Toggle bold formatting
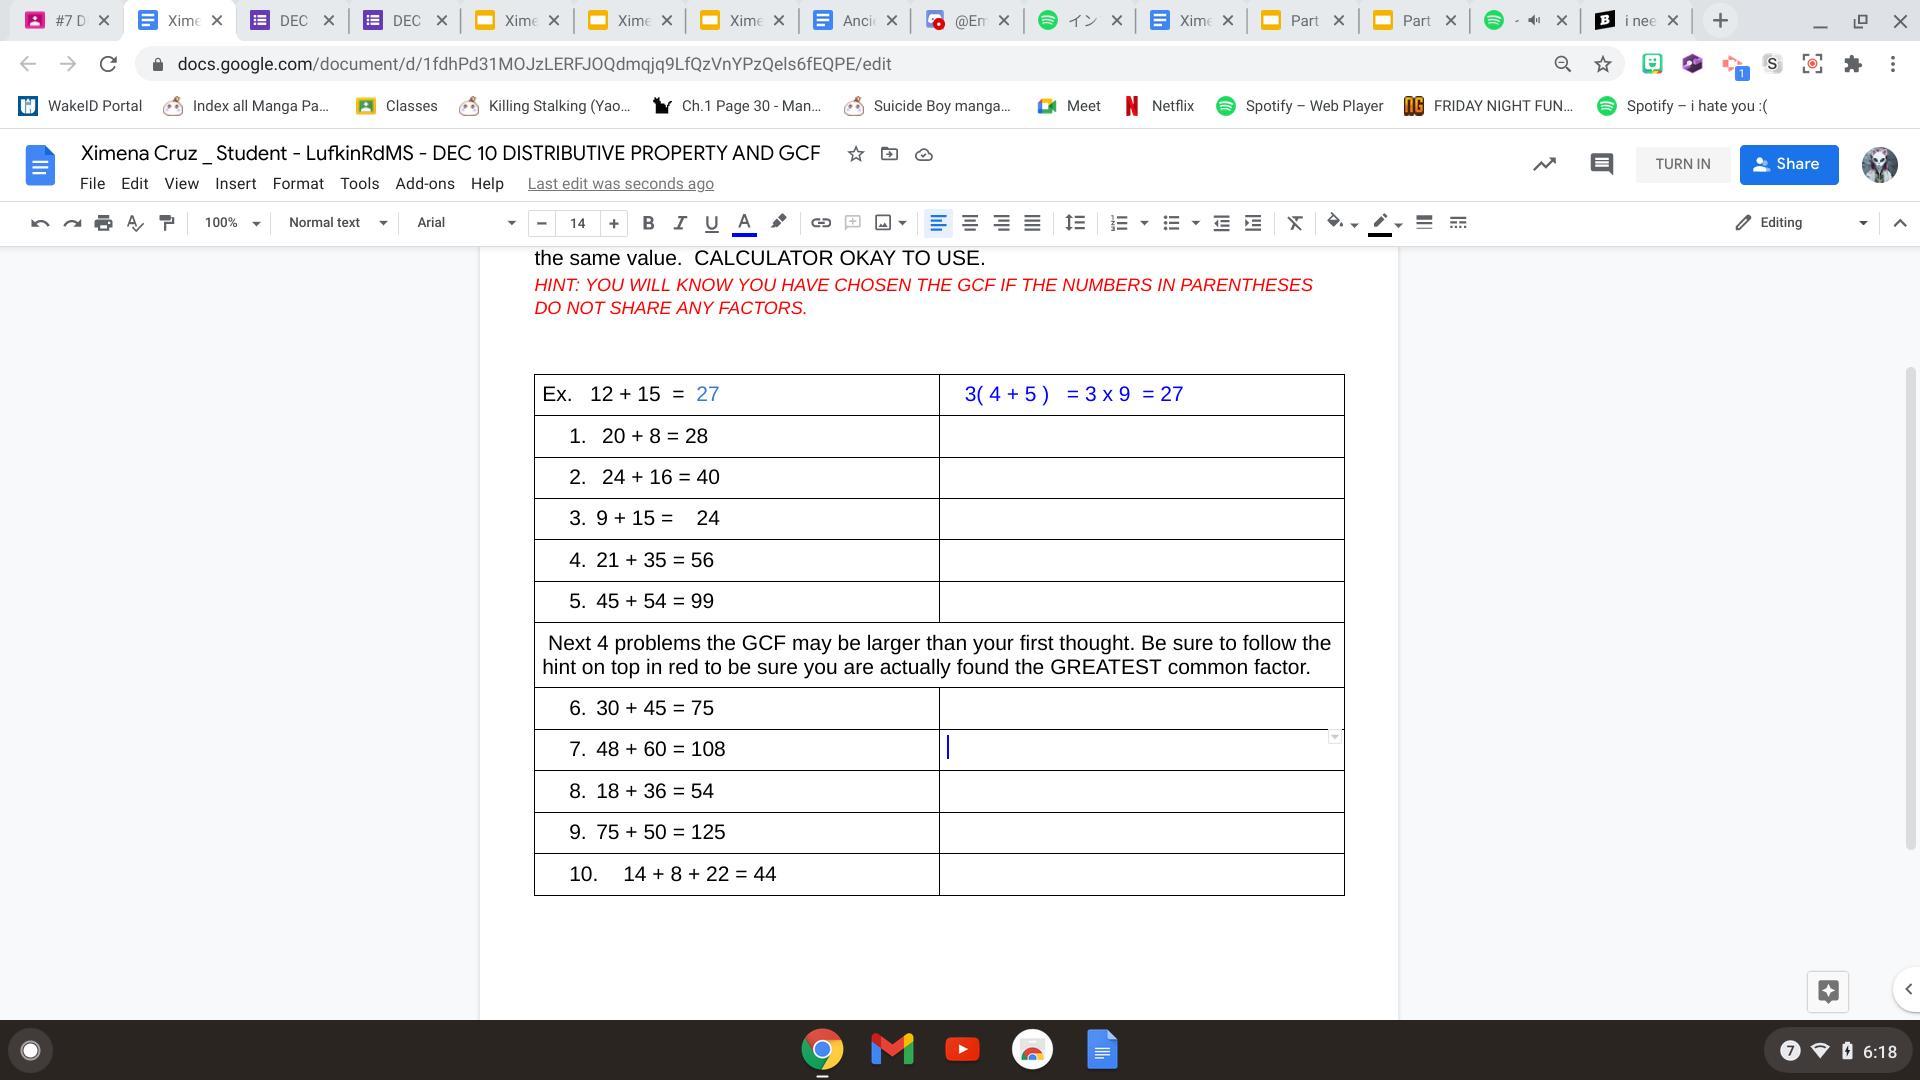 click(x=648, y=223)
